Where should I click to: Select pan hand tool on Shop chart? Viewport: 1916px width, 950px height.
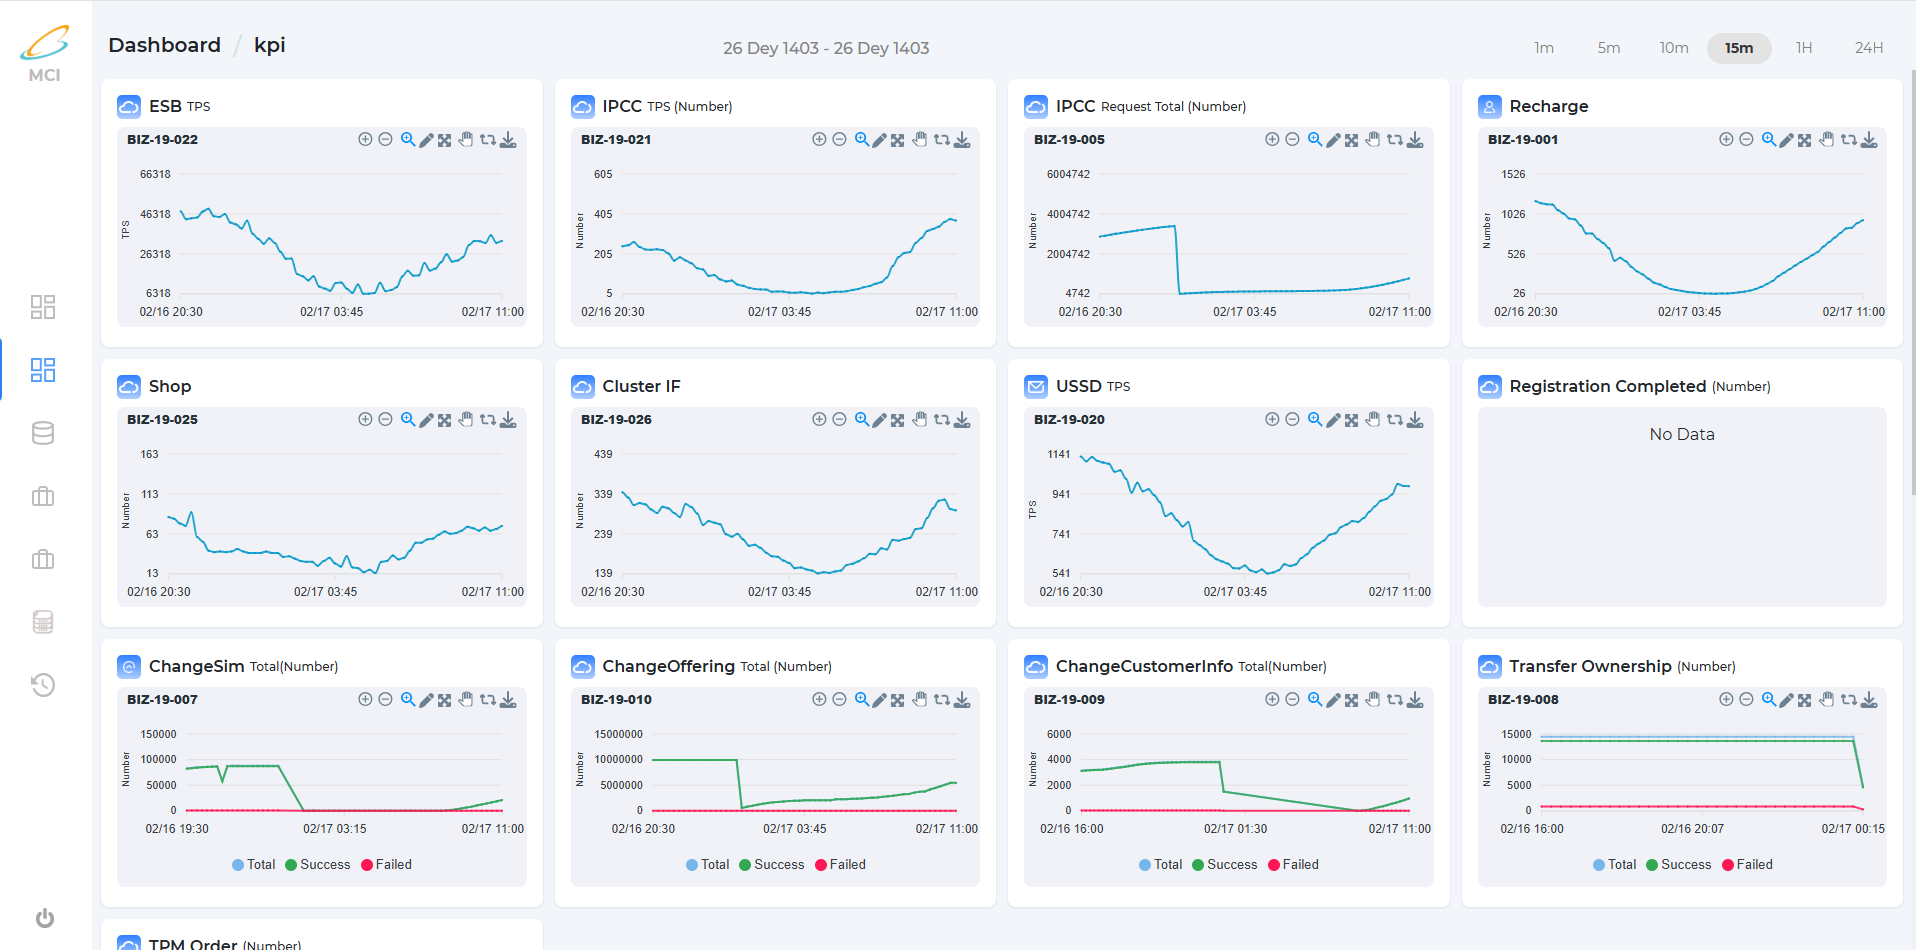466,420
